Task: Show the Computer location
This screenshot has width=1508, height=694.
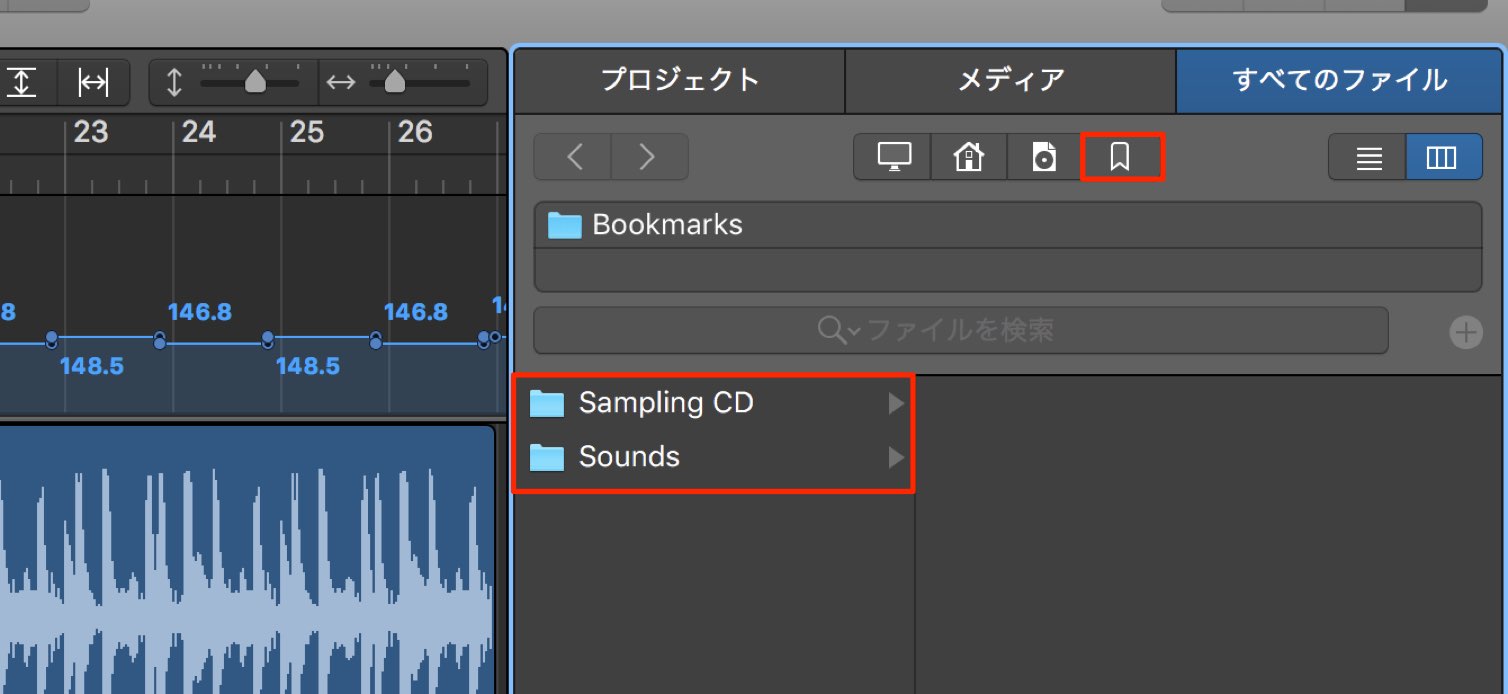Action: (x=893, y=157)
